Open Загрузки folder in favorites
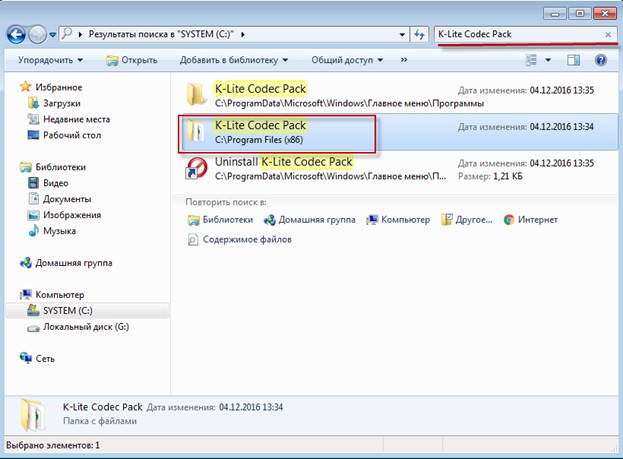Image resolution: width=623 pixels, height=459 pixels. tap(62, 103)
